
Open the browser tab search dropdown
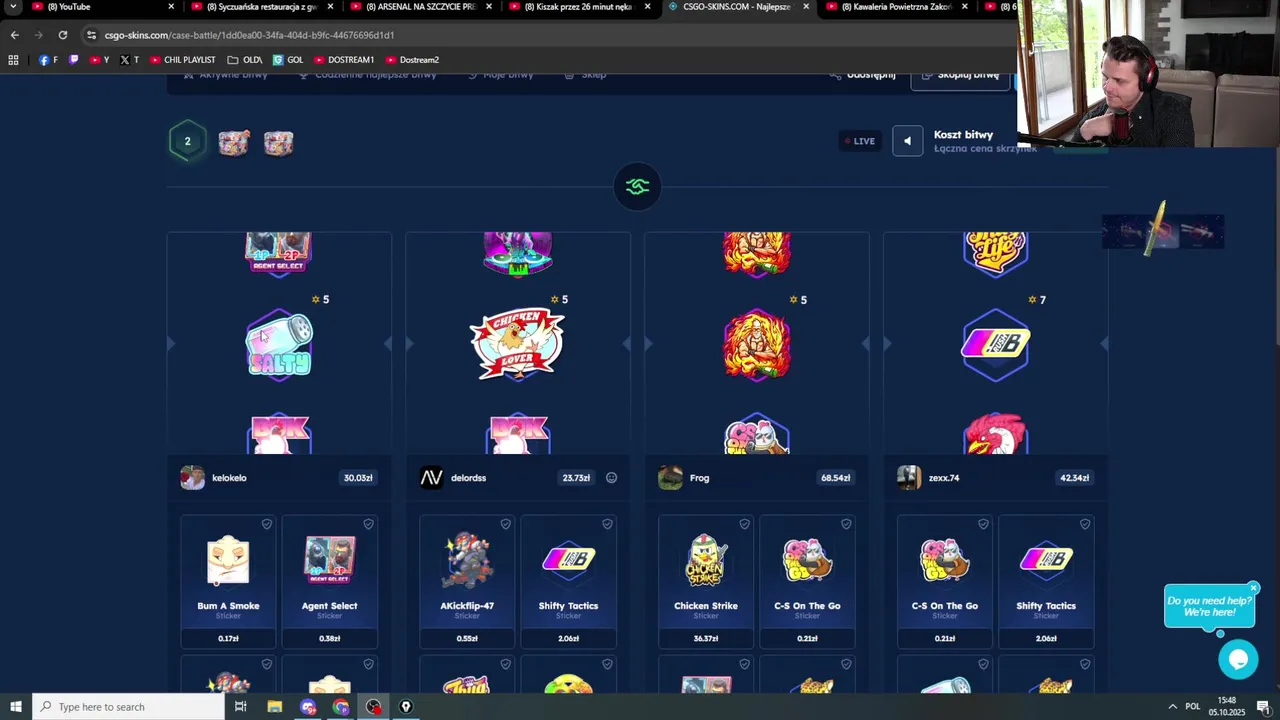(x=12, y=7)
